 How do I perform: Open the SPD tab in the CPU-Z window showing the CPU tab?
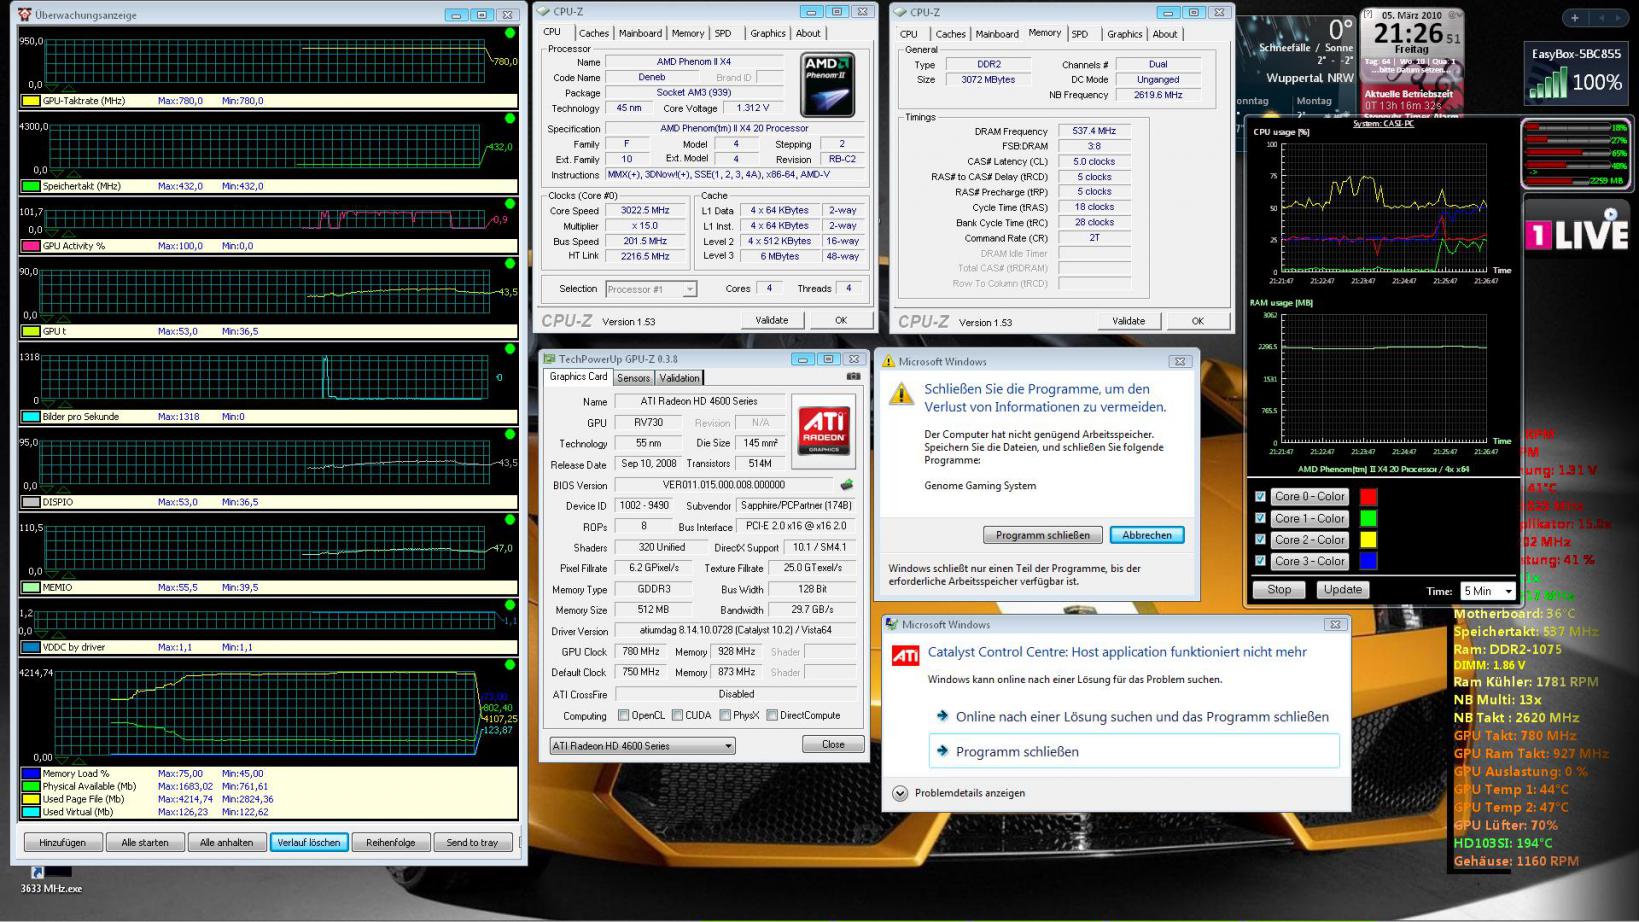[723, 33]
